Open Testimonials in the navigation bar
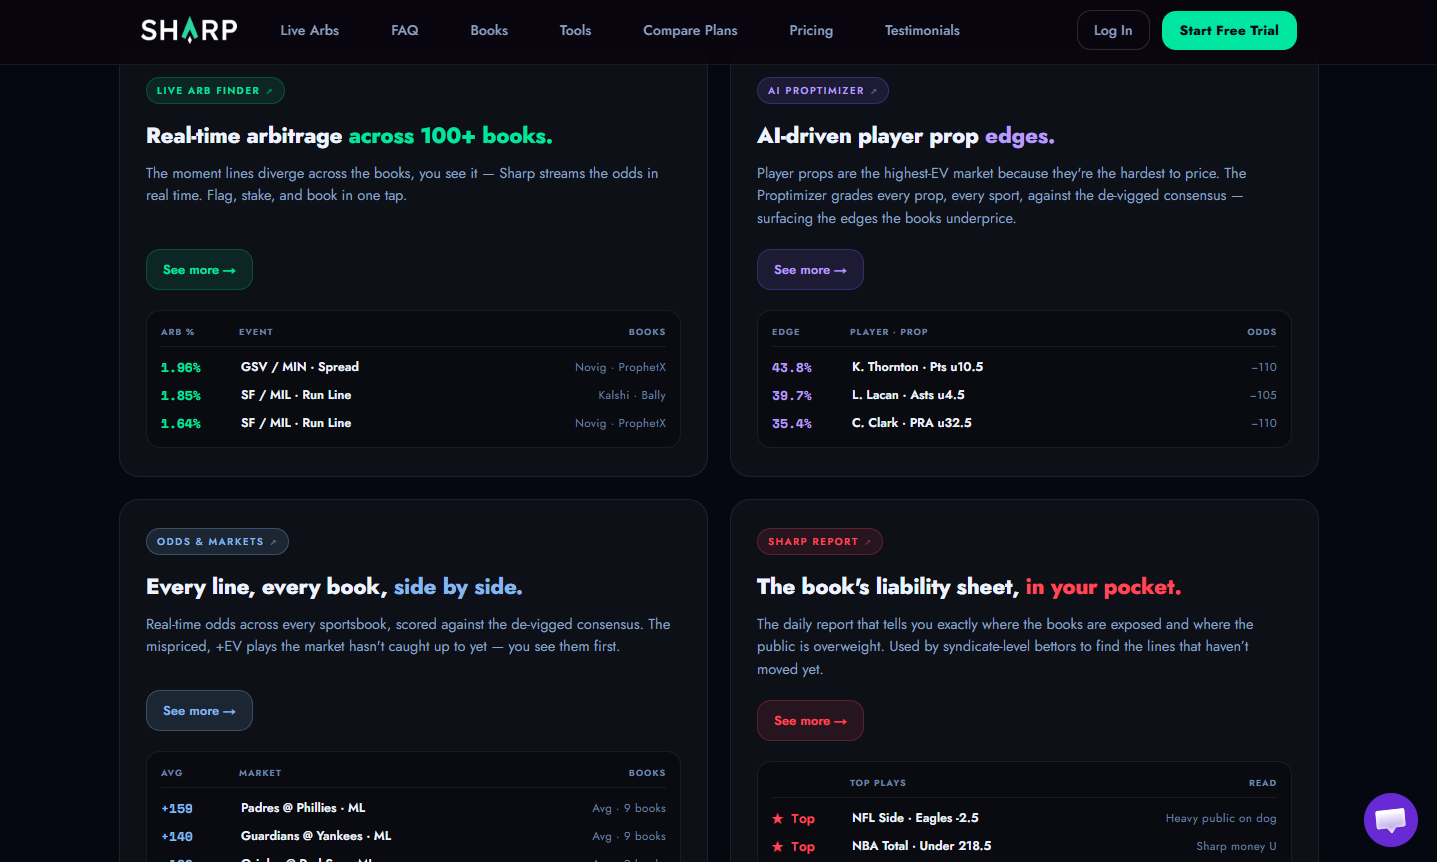This screenshot has height=862, width=1437. point(922,30)
